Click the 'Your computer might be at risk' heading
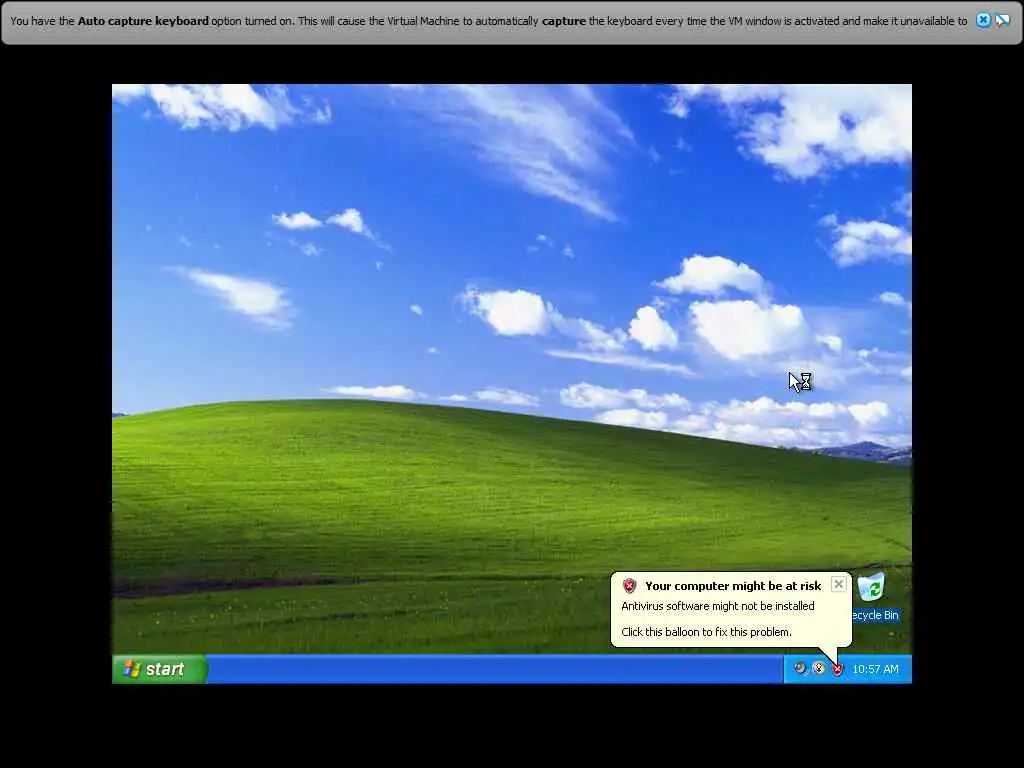The height and width of the screenshot is (768, 1024). [x=733, y=586]
